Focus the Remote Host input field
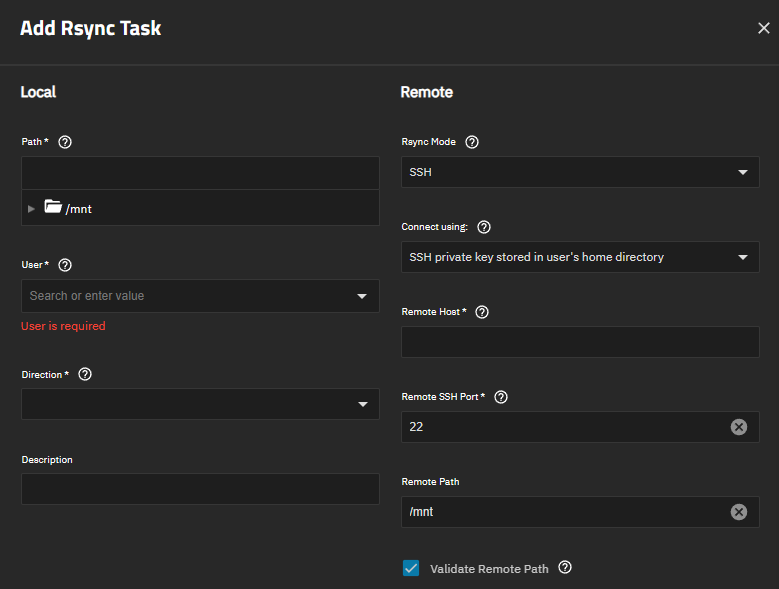The width and height of the screenshot is (779, 589). pos(580,342)
